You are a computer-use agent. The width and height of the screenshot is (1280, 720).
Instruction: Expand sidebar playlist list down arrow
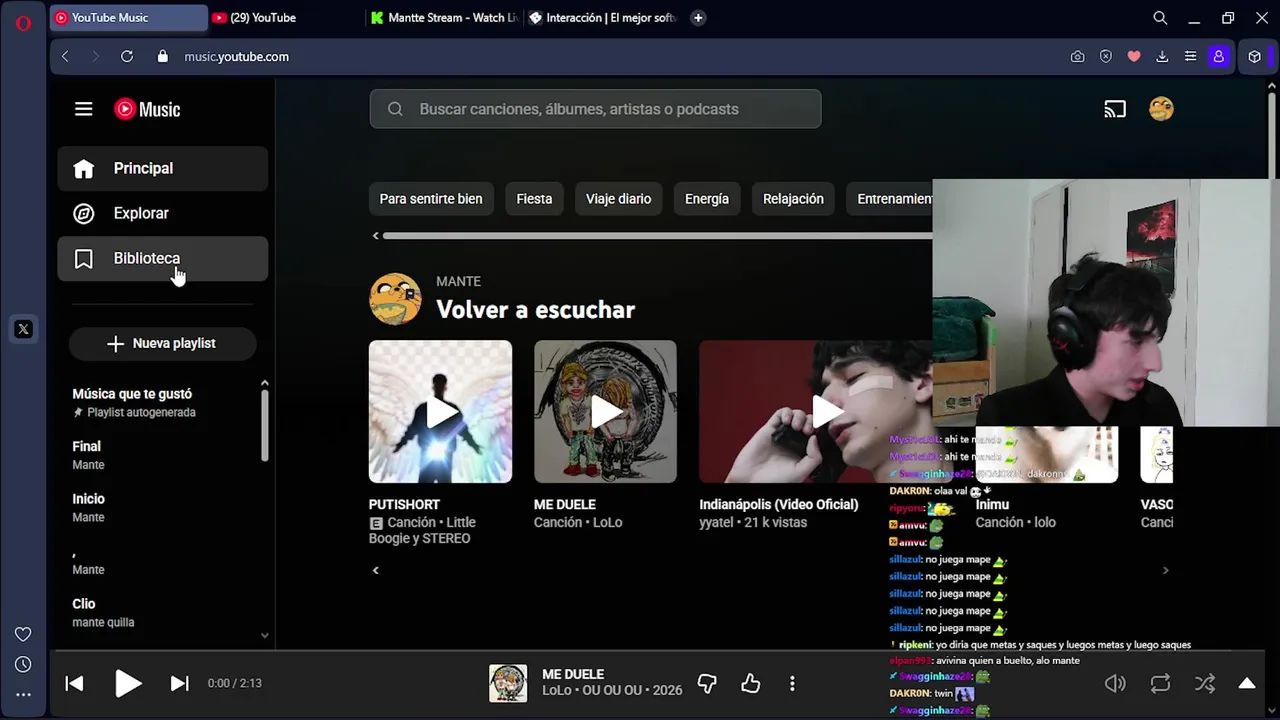pyautogui.click(x=264, y=635)
